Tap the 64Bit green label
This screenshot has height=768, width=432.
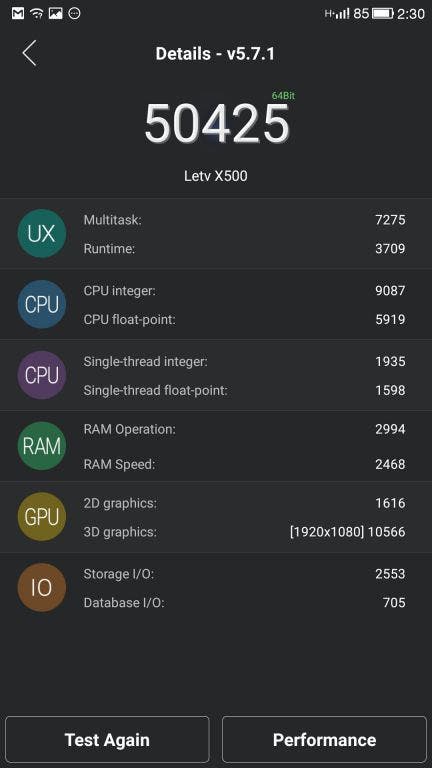pyautogui.click(x=284, y=96)
